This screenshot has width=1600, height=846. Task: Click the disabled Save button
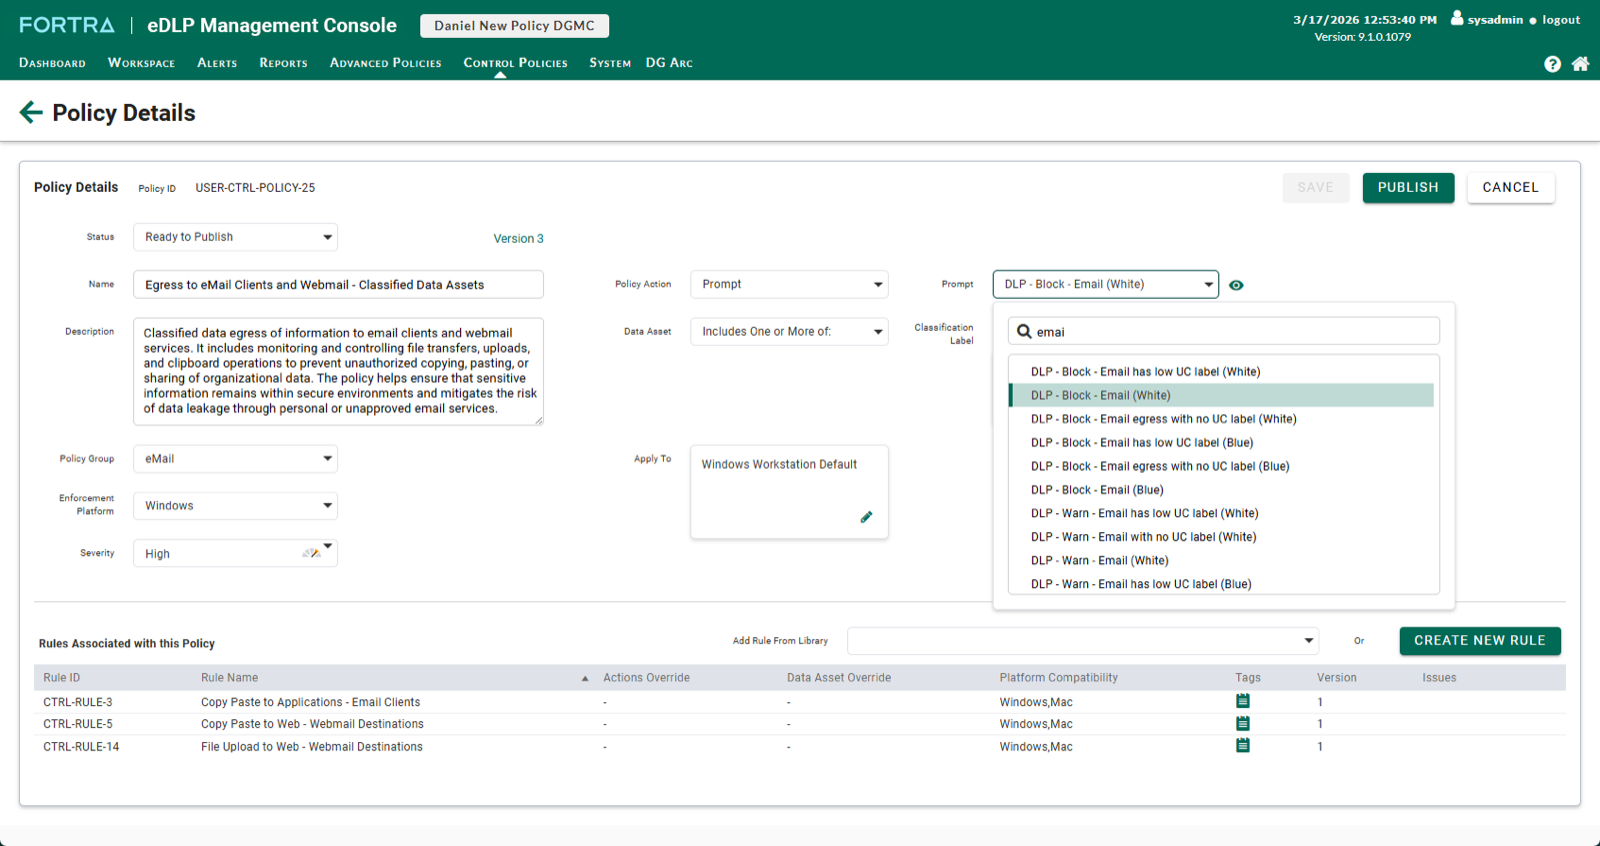click(x=1315, y=188)
